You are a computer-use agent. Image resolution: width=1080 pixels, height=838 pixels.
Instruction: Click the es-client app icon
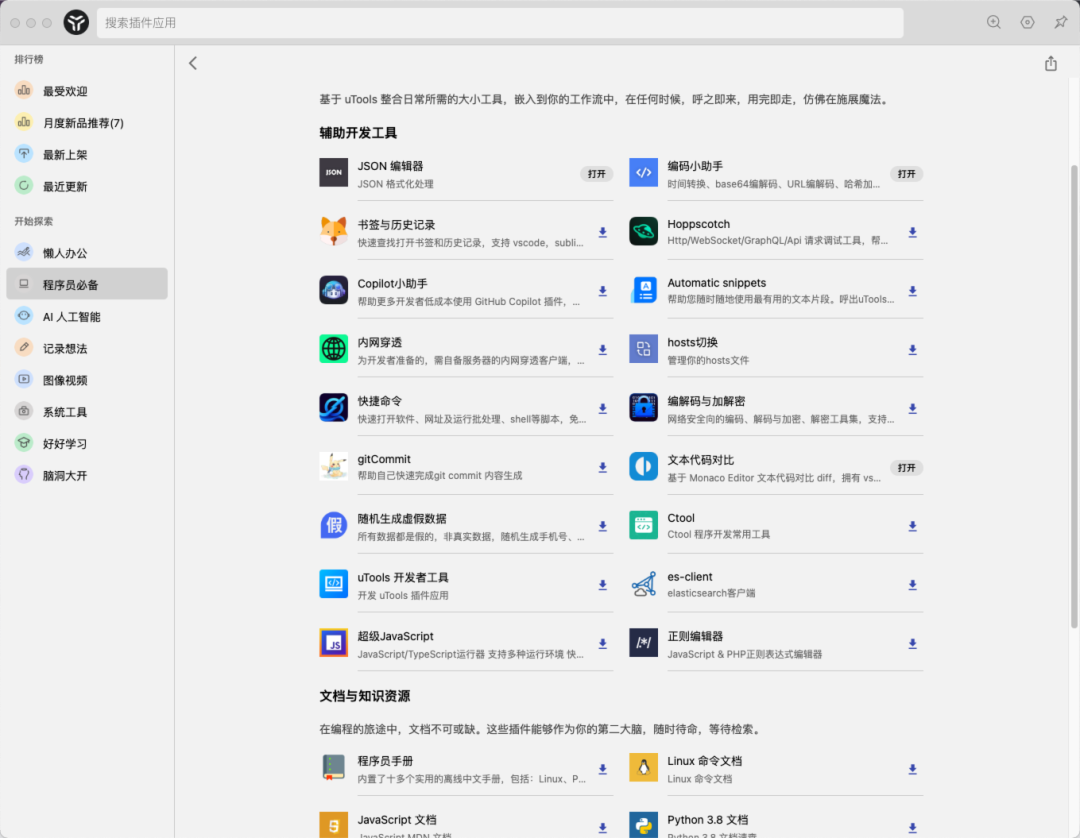(x=643, y=584)
